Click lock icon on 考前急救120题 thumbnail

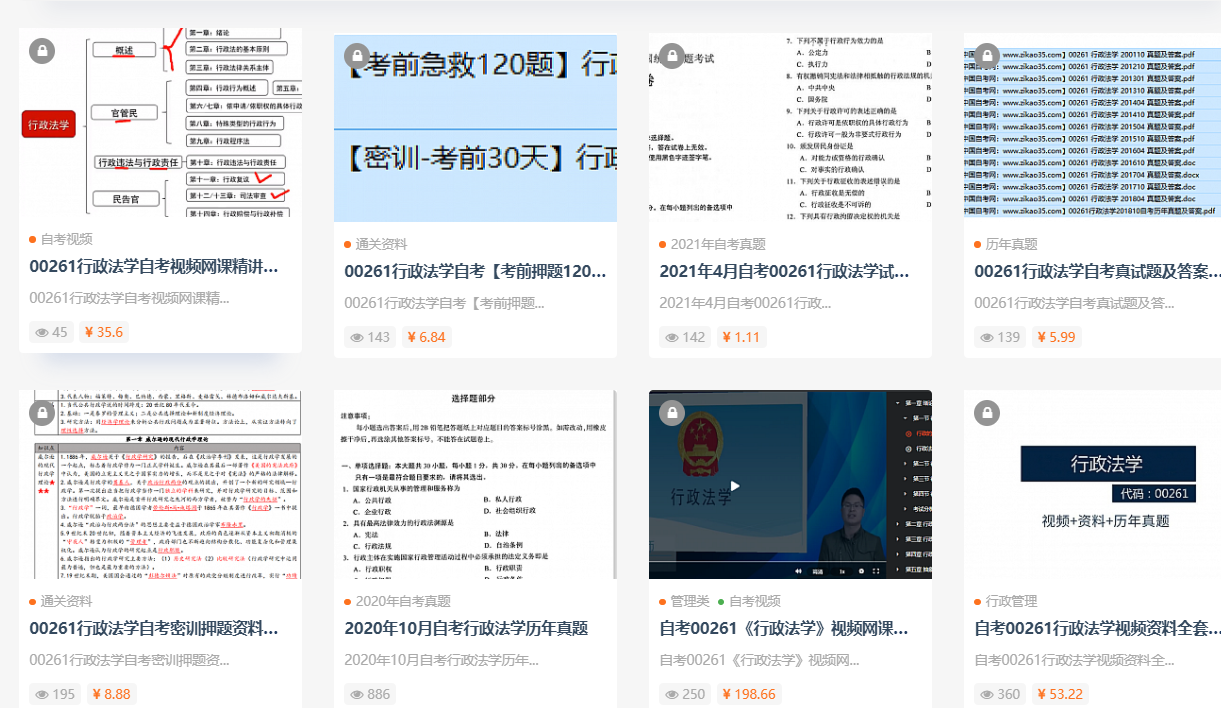coord(357,56)
